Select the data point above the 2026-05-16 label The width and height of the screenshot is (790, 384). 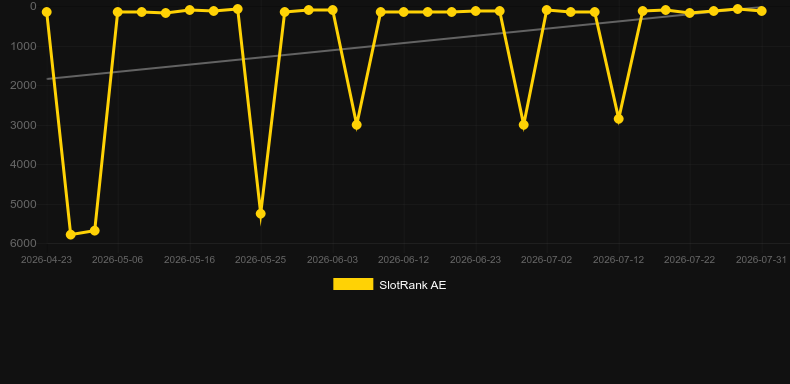pyautogui.click(x=189, y=10)
